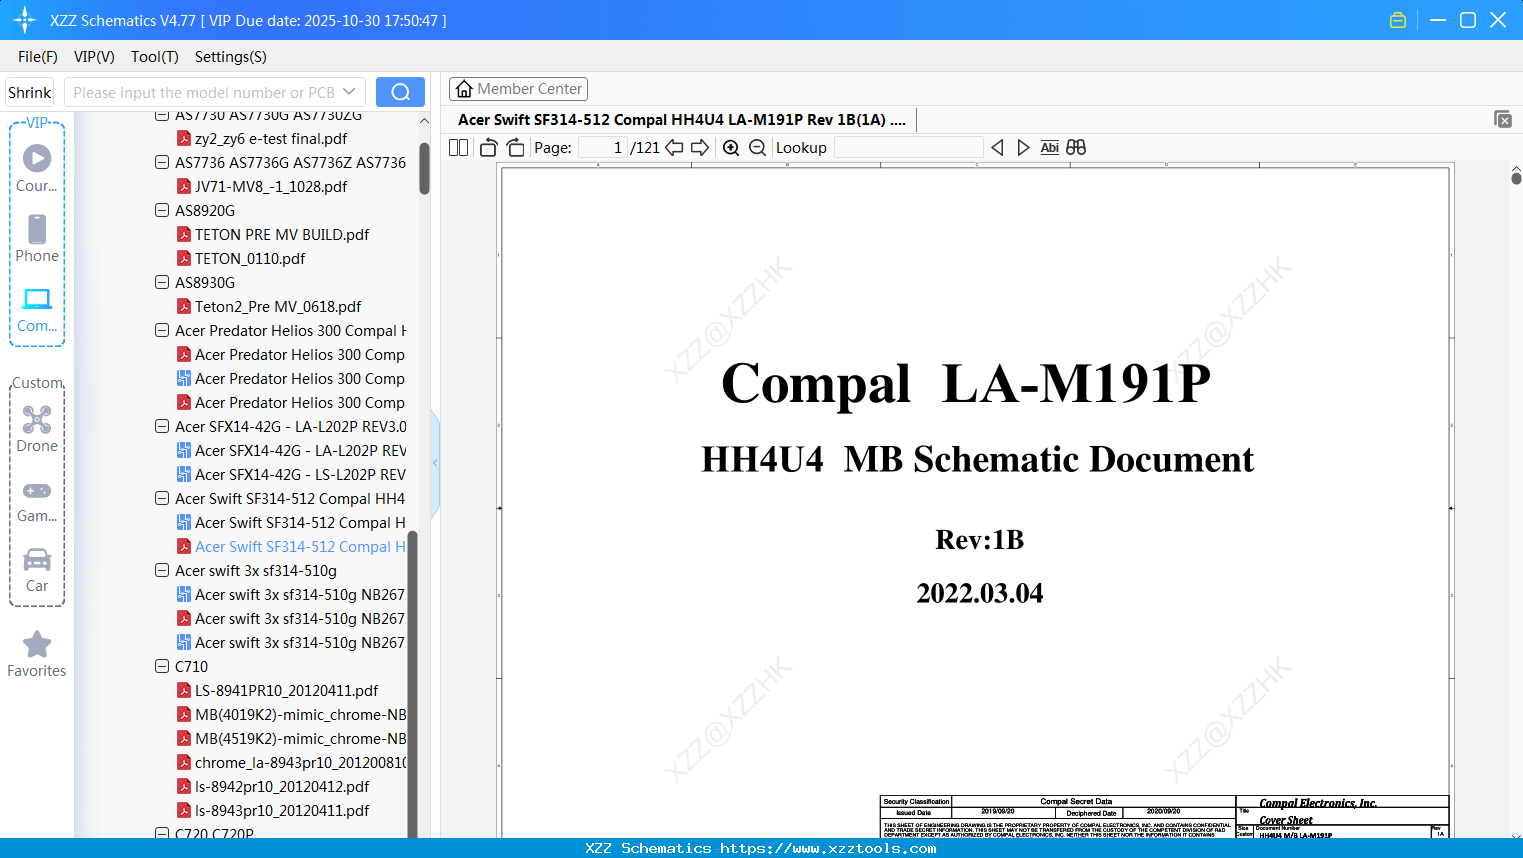Click the model list vertical scrollbar thumb

click(424, 168)
